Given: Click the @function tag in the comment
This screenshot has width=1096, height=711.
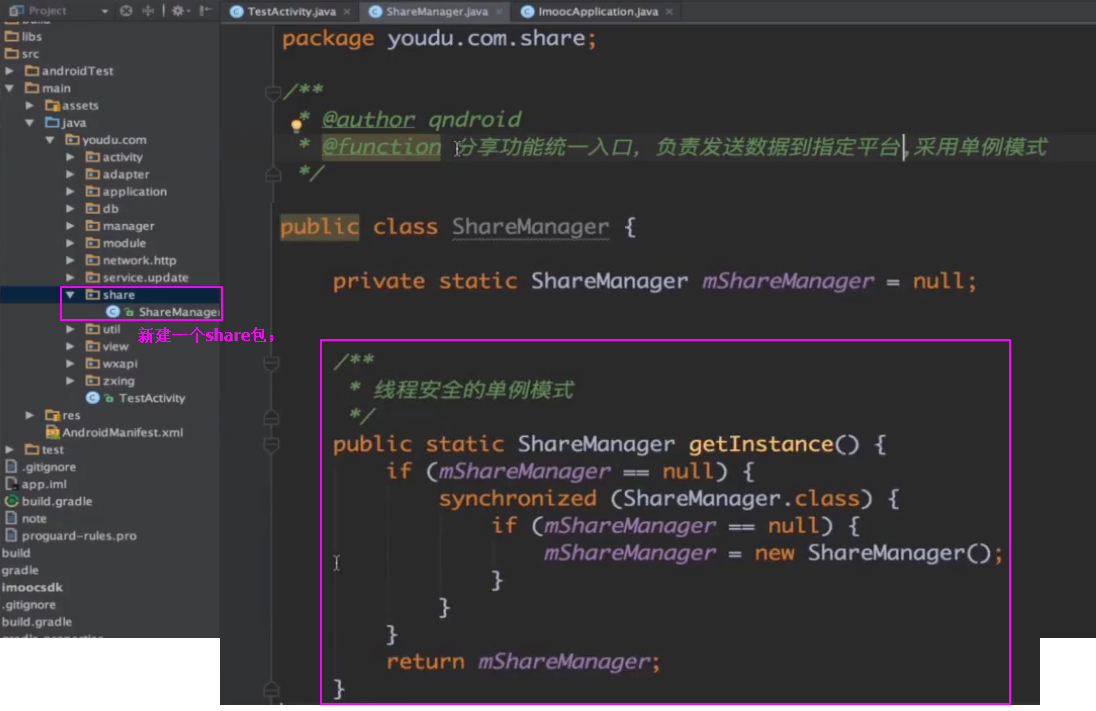Looking at the screenshot, I should (x=382, y=147).
